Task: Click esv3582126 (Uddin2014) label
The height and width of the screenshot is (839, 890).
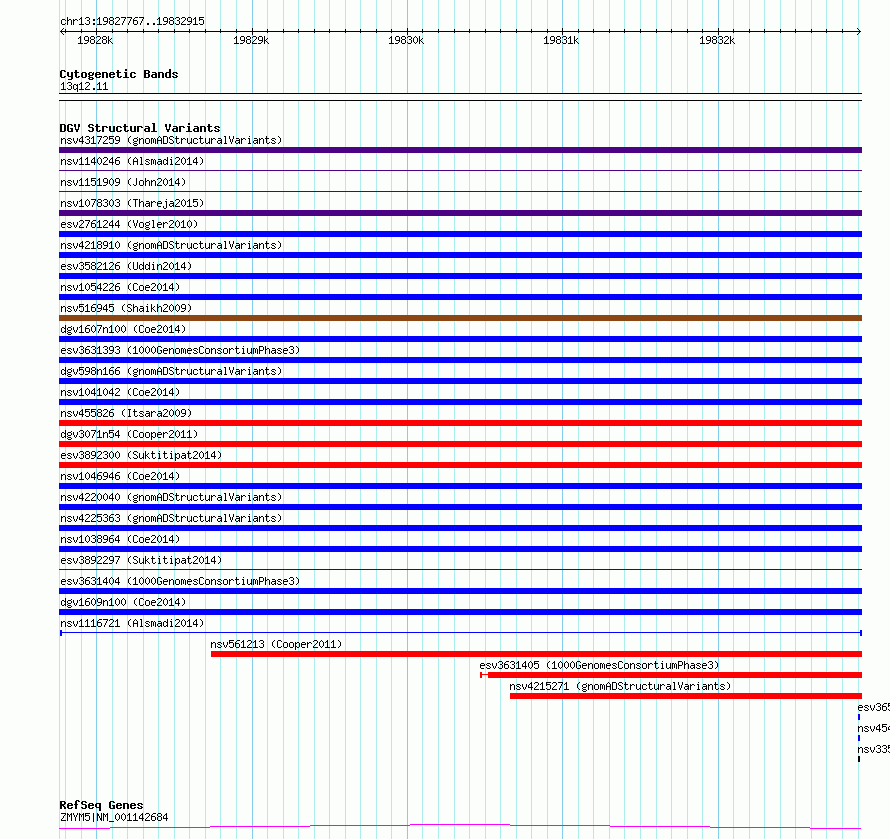Action: tap(126, 266)
